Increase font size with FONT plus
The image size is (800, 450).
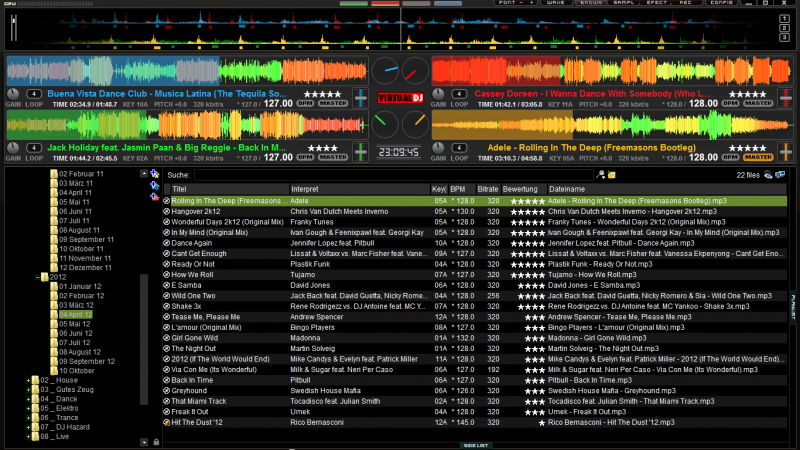coord(531,3)
